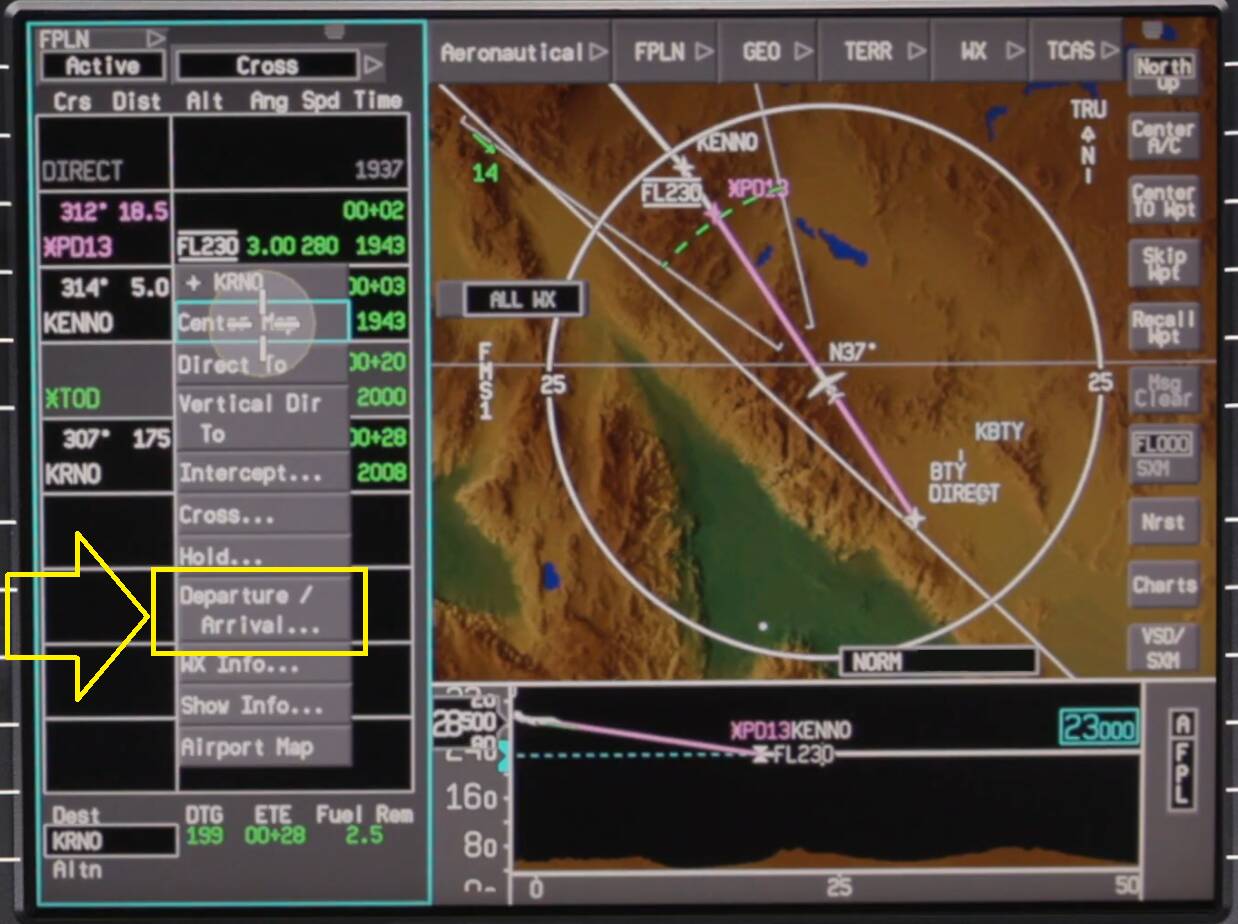The image size is (1238, 924).
Task: Click the BTY DIRECT label on map
Action: click(964, 482)
